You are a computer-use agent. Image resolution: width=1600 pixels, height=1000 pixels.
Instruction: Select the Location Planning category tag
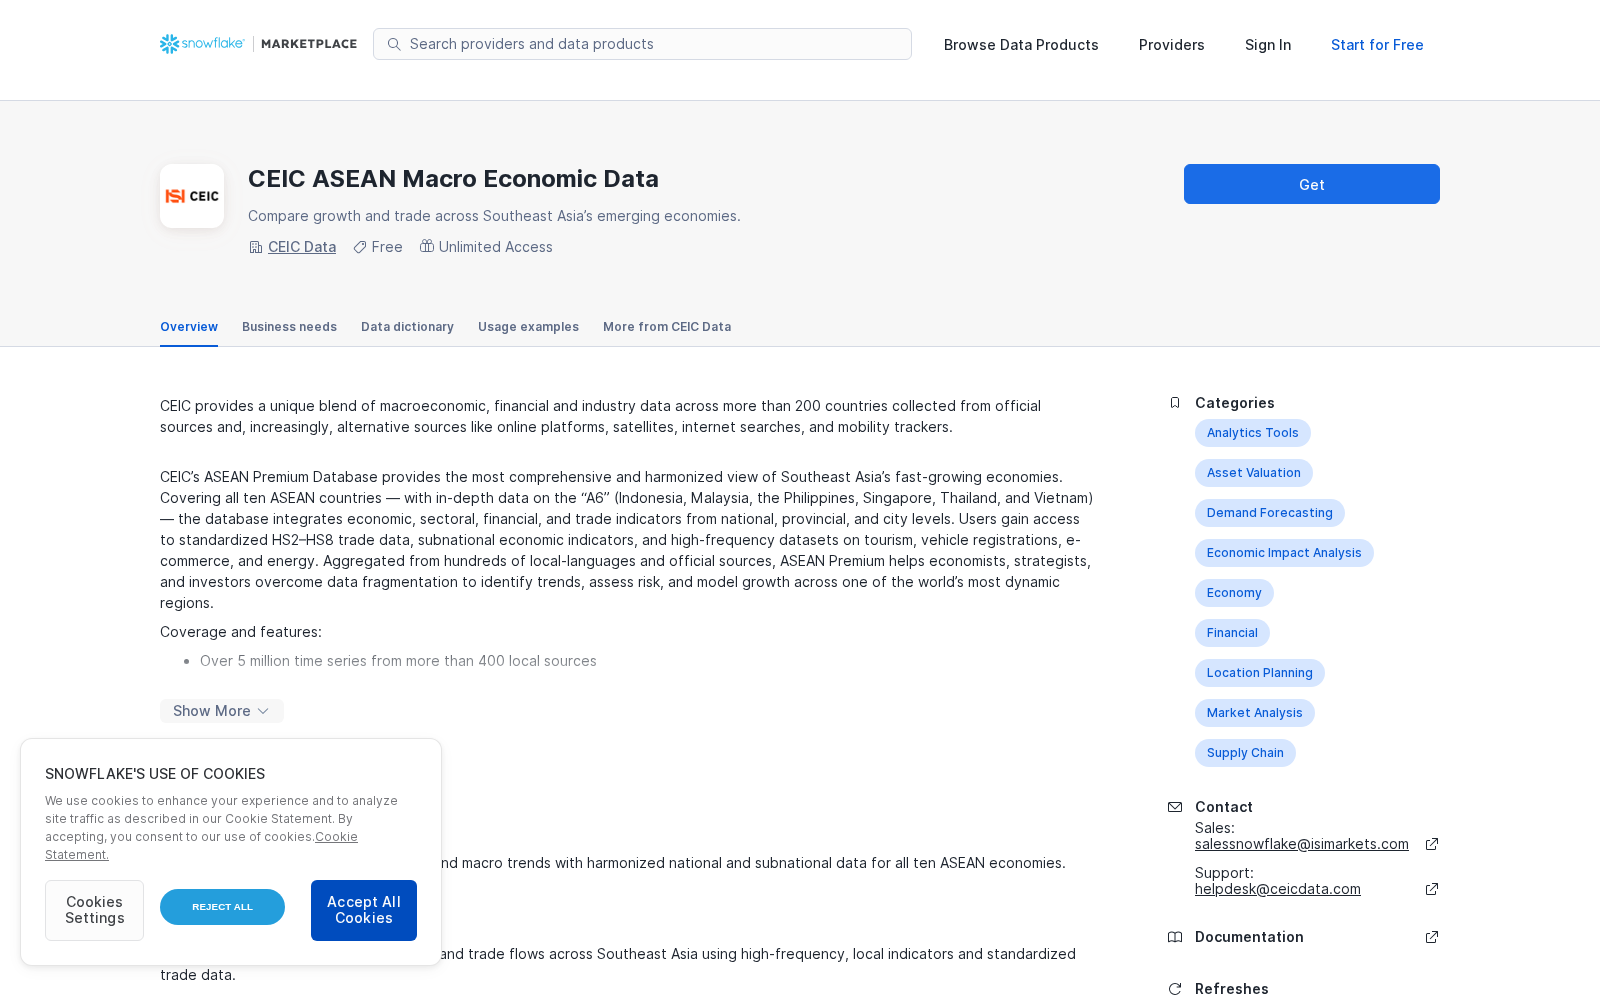click(x=1260, y=673)
